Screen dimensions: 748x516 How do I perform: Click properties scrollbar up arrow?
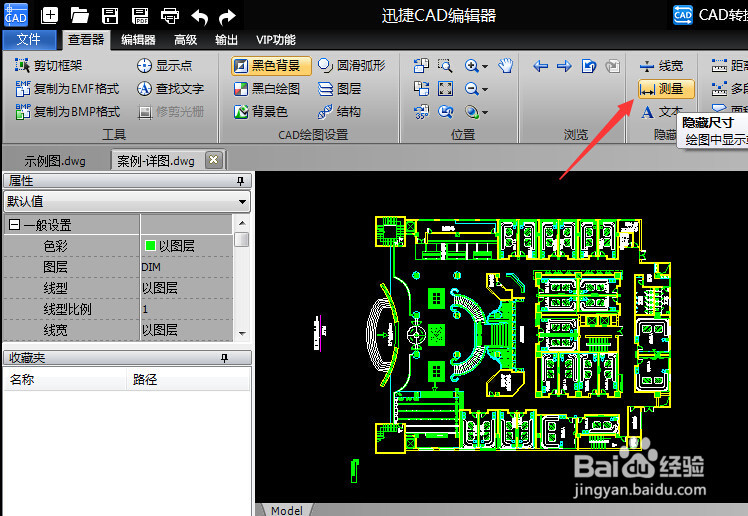pyautogui.click(x=242, y=223)
